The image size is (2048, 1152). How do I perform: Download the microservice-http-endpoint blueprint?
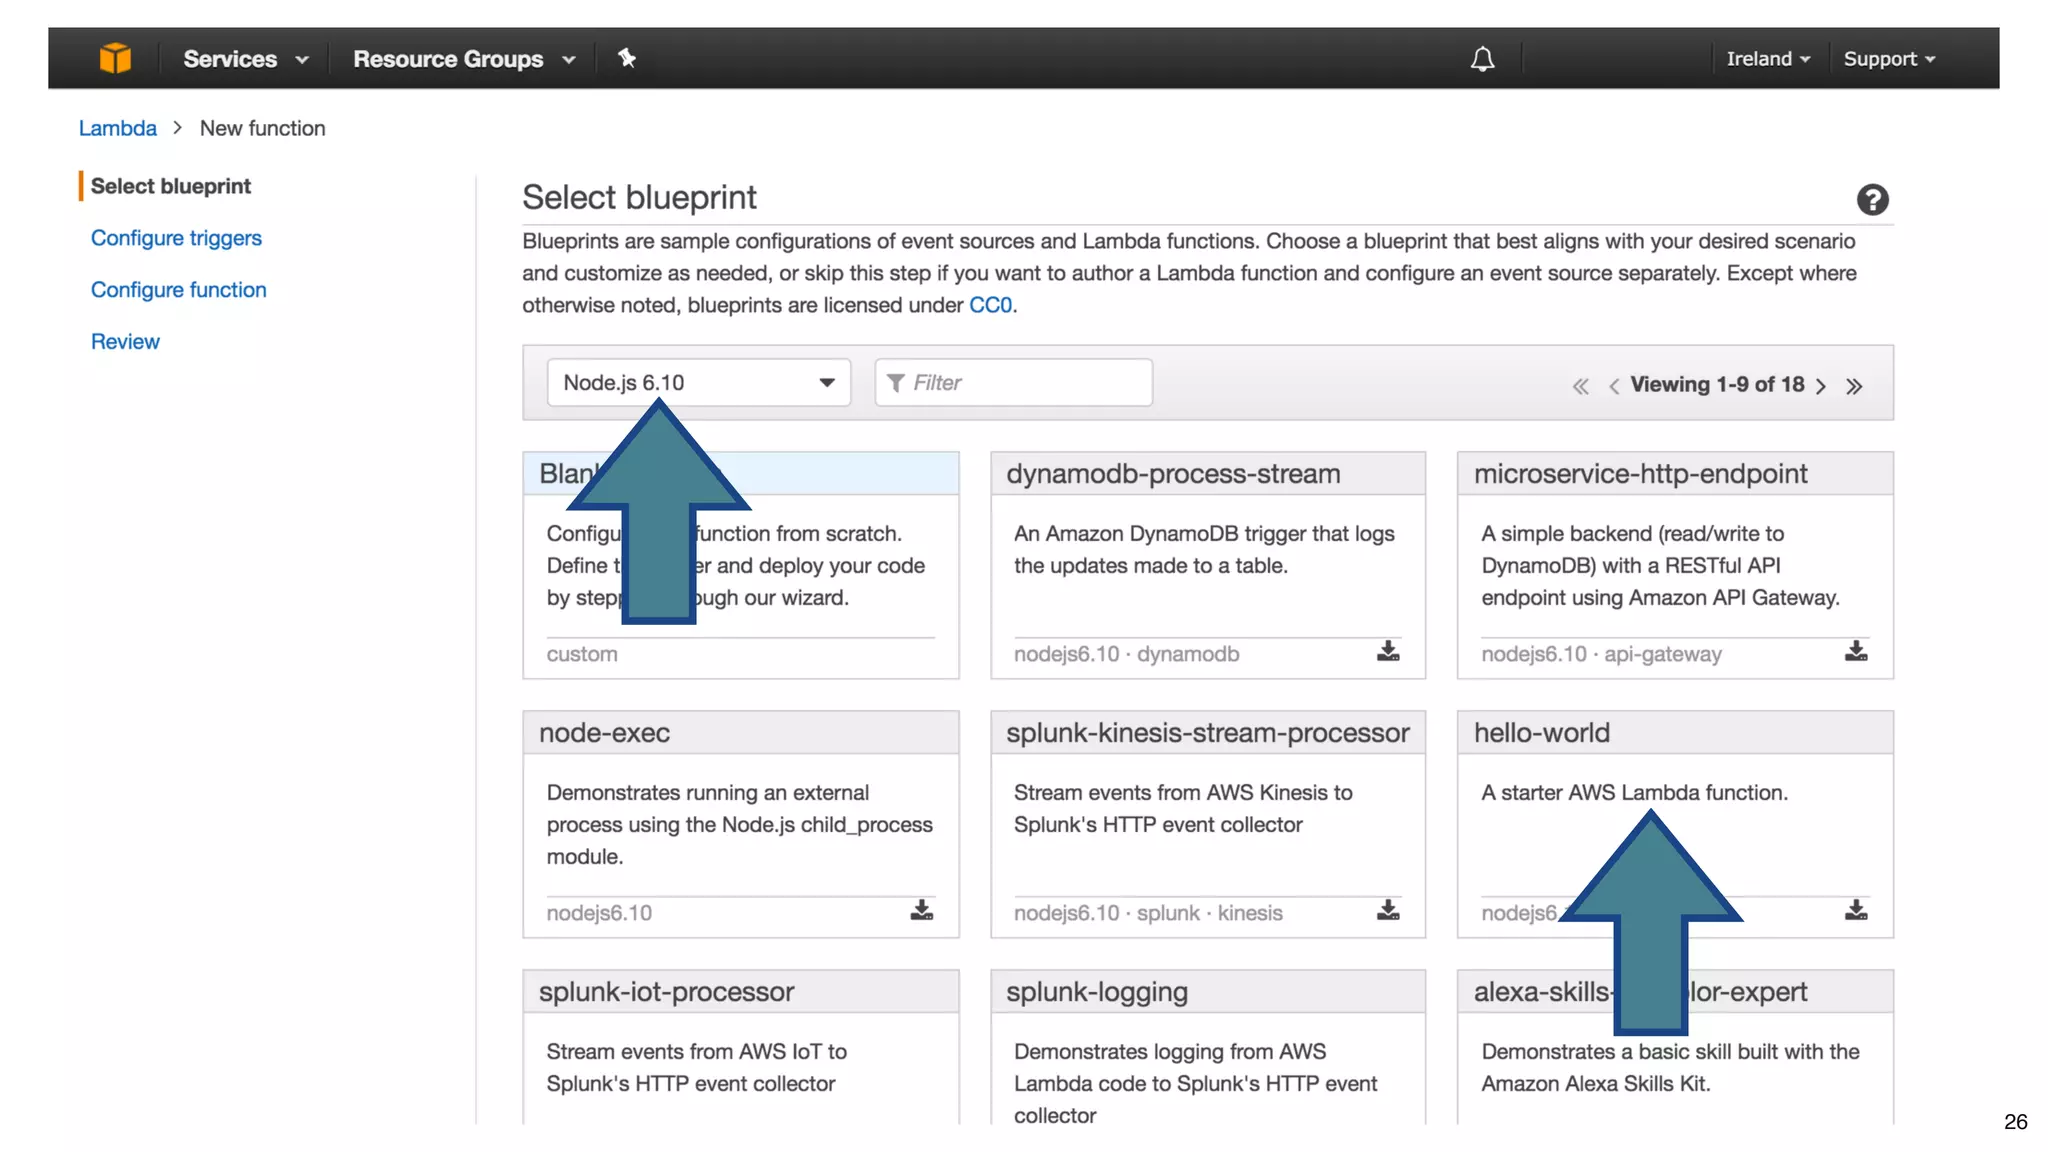1856,652
